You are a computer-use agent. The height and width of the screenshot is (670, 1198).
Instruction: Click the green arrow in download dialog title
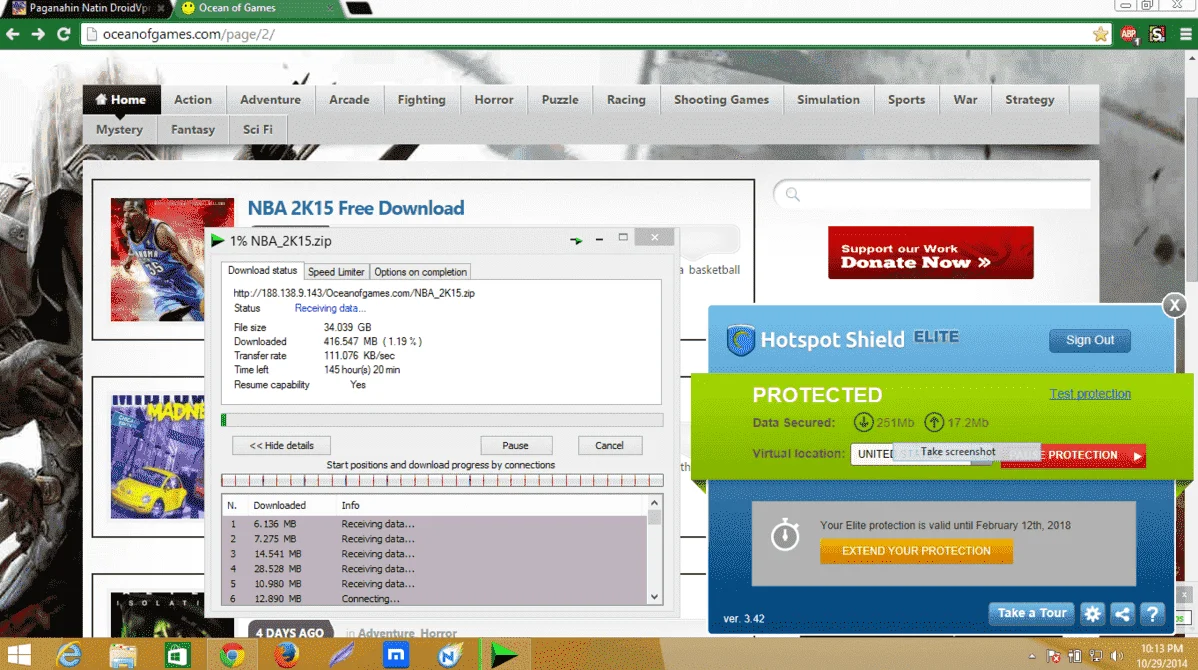click(576, 240)
